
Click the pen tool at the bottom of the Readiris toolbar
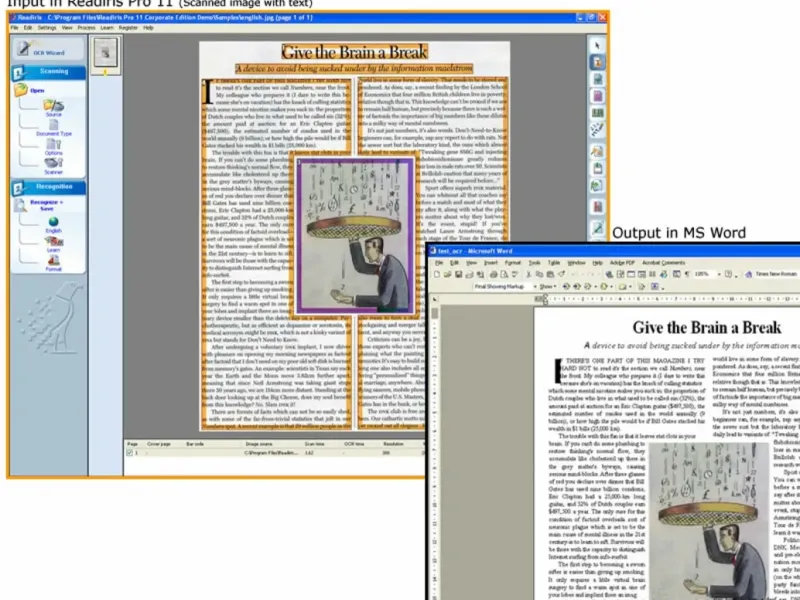[597, 228]
